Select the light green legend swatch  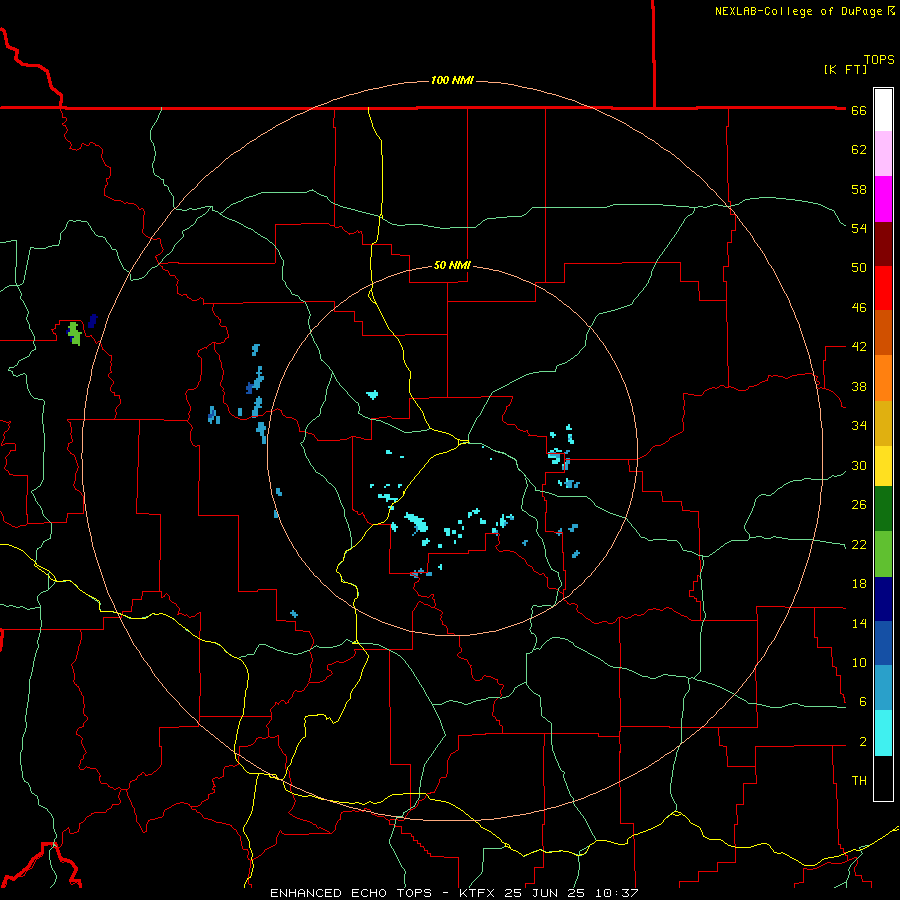(x=883, y=554)
